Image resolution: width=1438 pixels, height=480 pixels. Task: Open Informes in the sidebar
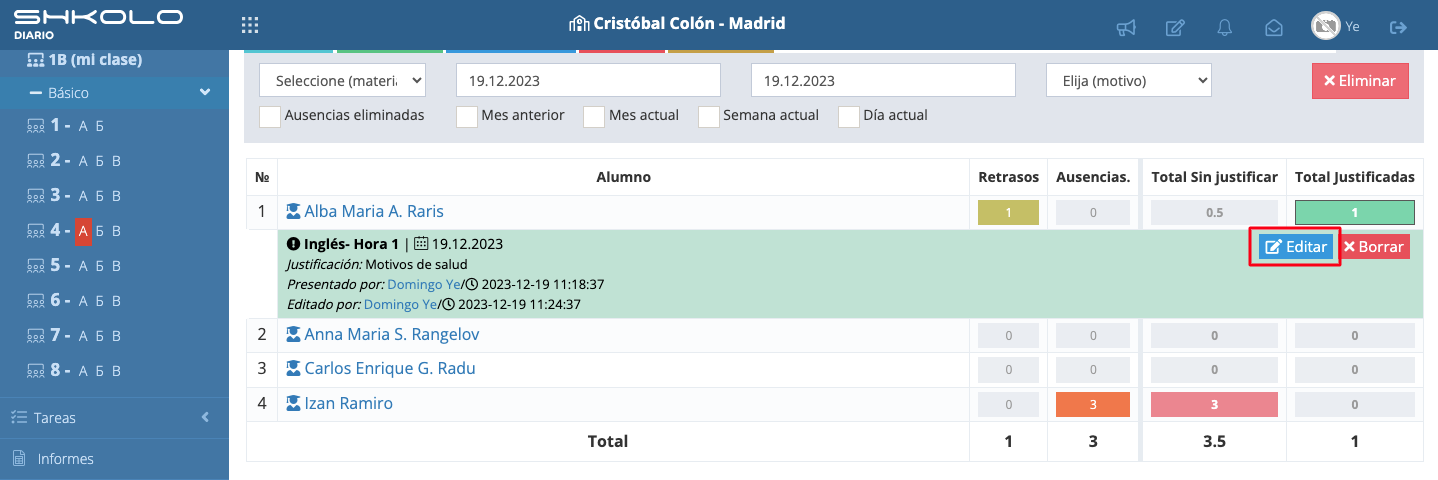pos(114,459)
